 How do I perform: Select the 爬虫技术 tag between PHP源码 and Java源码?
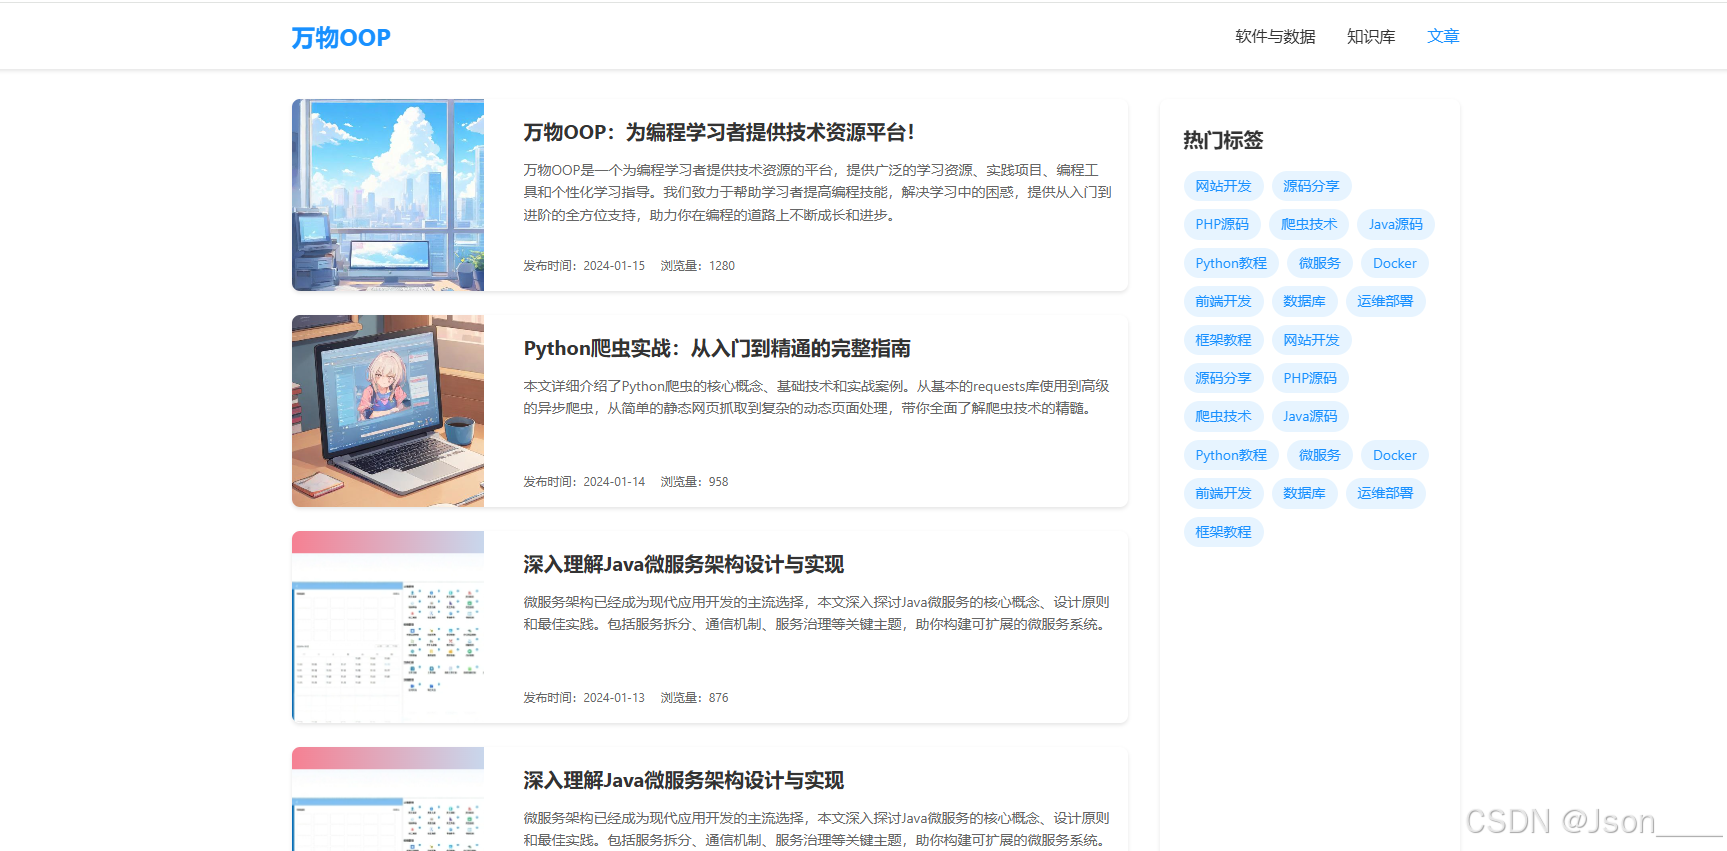click(1309, 224)
